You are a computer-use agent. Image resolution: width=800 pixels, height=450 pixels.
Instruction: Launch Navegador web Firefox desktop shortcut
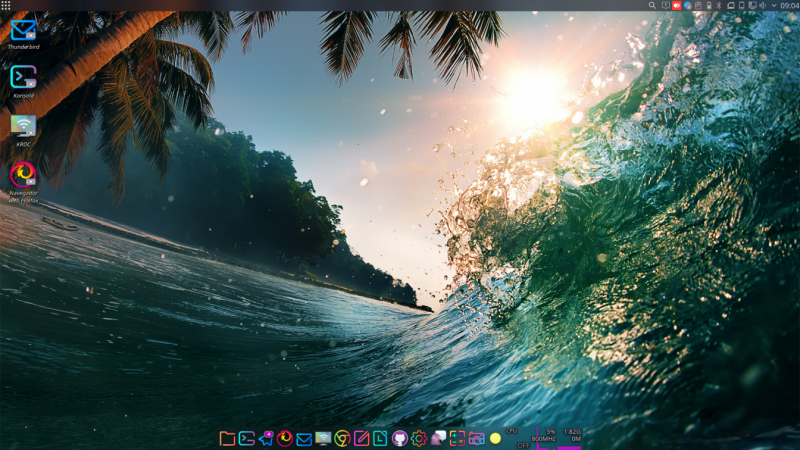(x=23, y=176)
